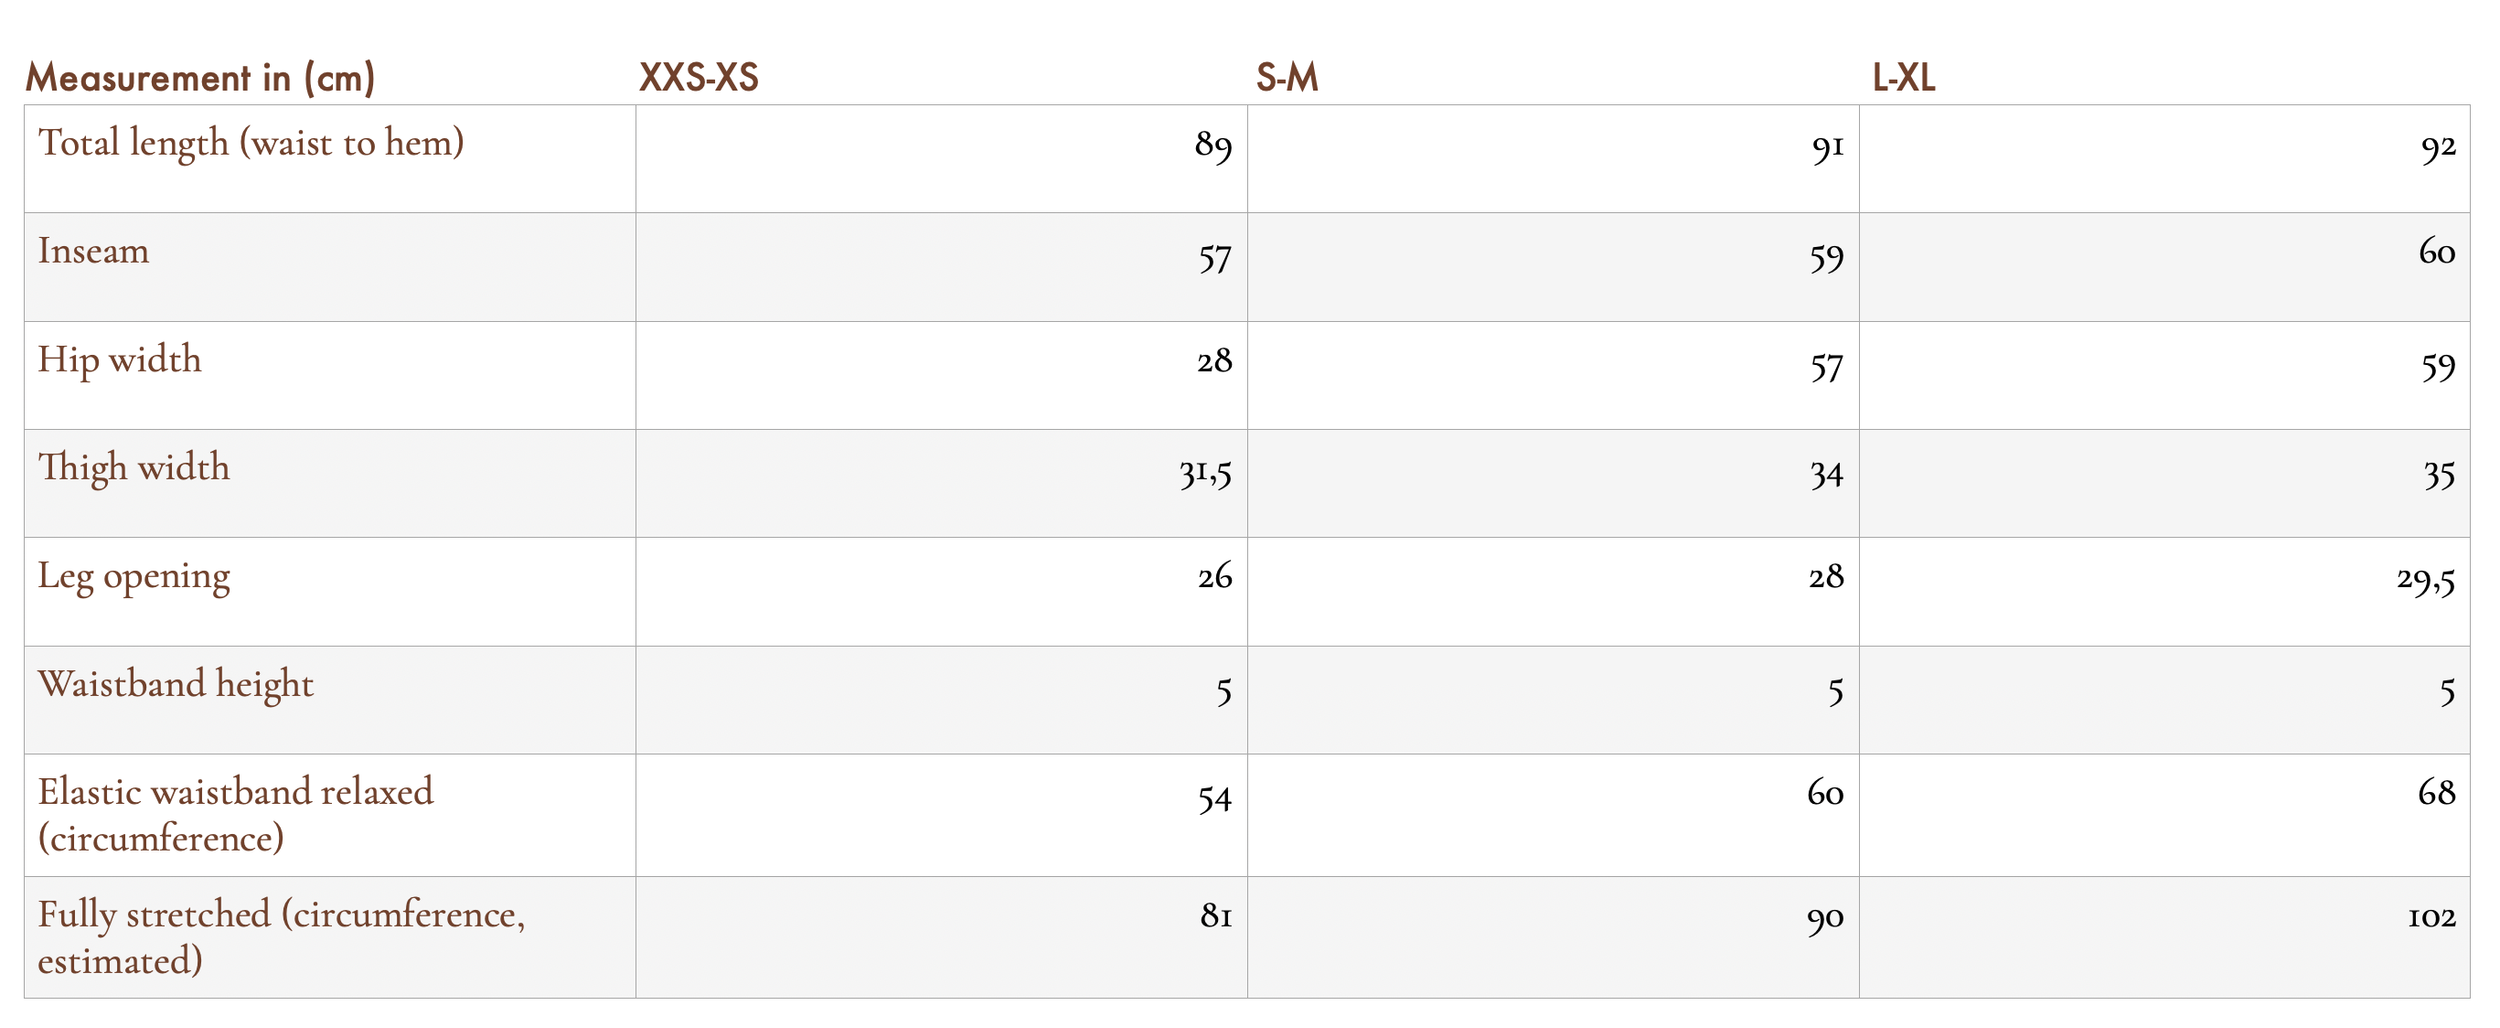Click the Measurement in (cm) header

[200, 78]
